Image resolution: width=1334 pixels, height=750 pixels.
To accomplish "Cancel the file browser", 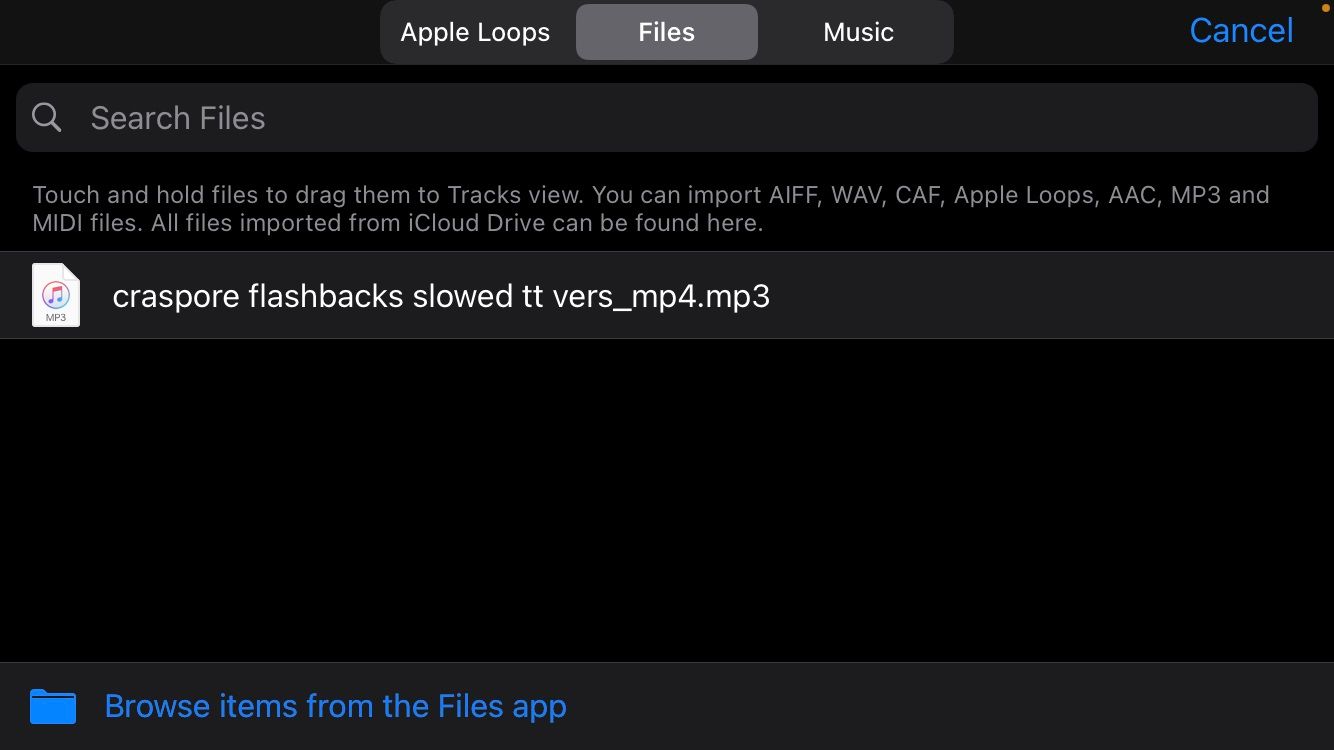I will coord(1241,30).
